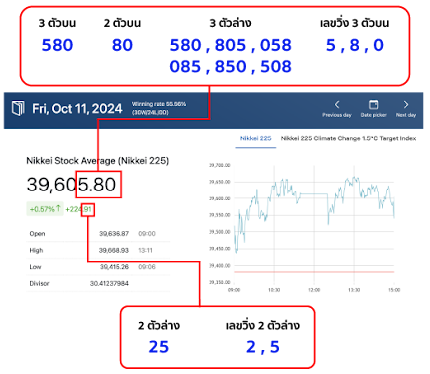Image resolution: width=430 pixels, height=374 pixels.
Task: Click the red baseline in the chart
Action: pyautogui.click(x=314, y=272)
